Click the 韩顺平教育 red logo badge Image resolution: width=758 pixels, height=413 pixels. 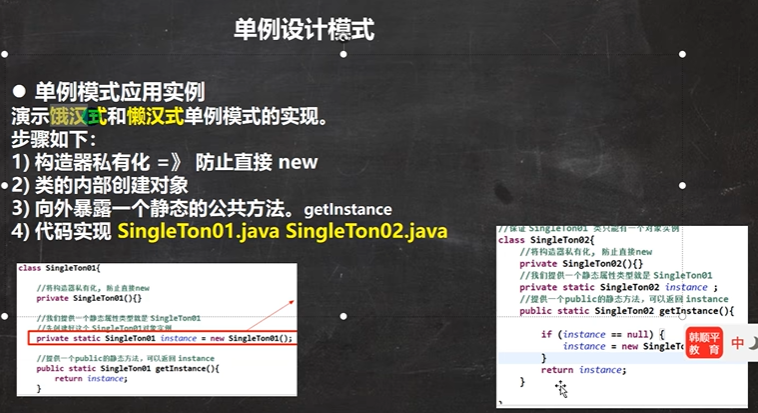point(704,342)
